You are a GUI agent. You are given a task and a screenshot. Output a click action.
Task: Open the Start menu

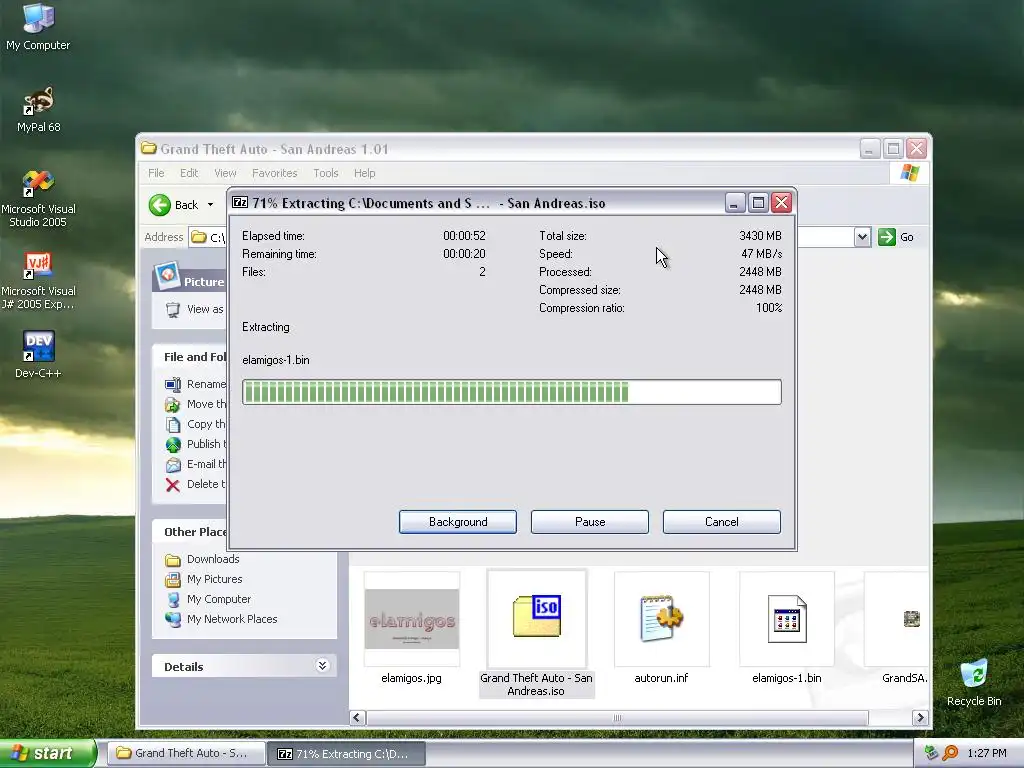(x=48, y=753)
